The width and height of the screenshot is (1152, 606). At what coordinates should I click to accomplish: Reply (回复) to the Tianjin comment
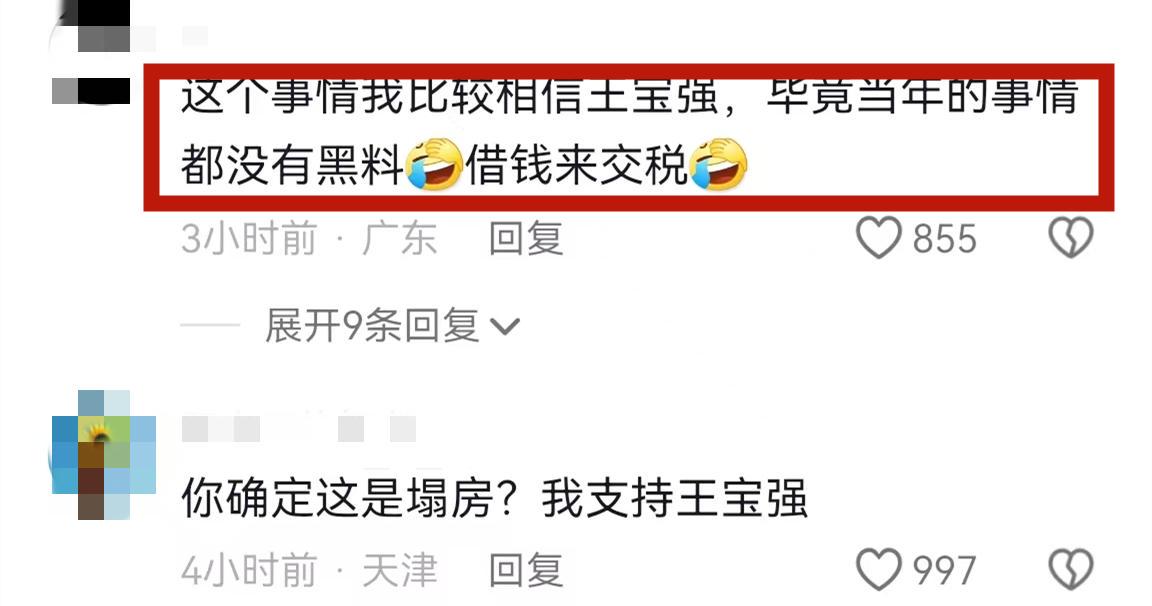[x=526, y=571]
